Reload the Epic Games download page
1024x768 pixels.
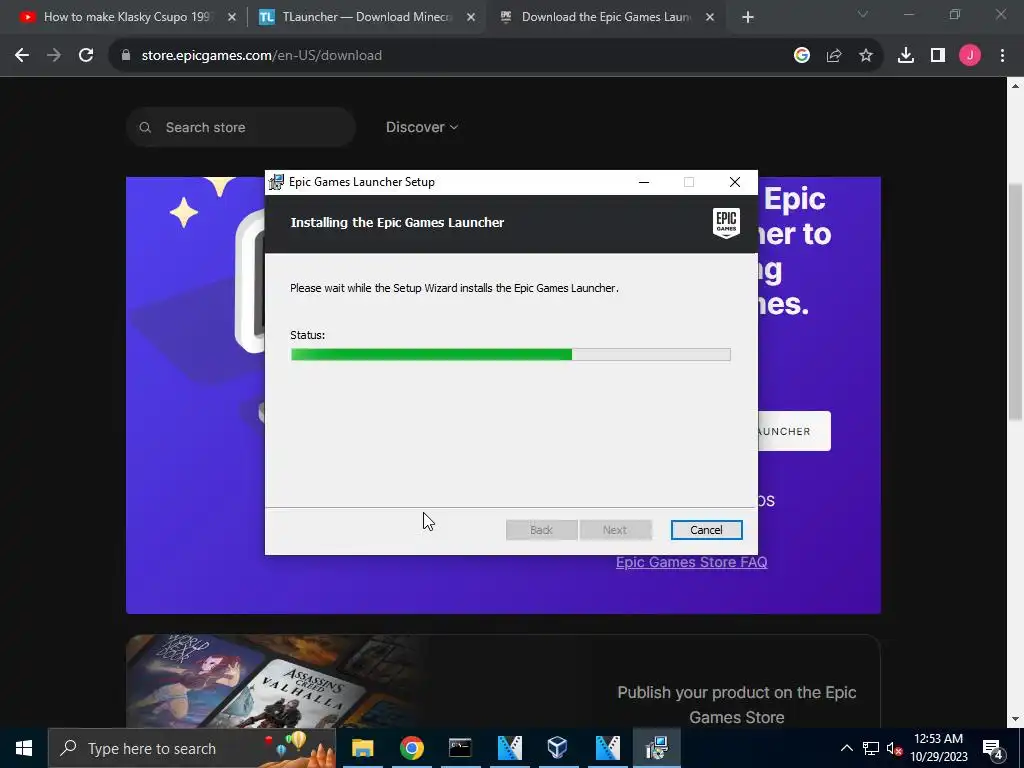click(x=86, y=56)
